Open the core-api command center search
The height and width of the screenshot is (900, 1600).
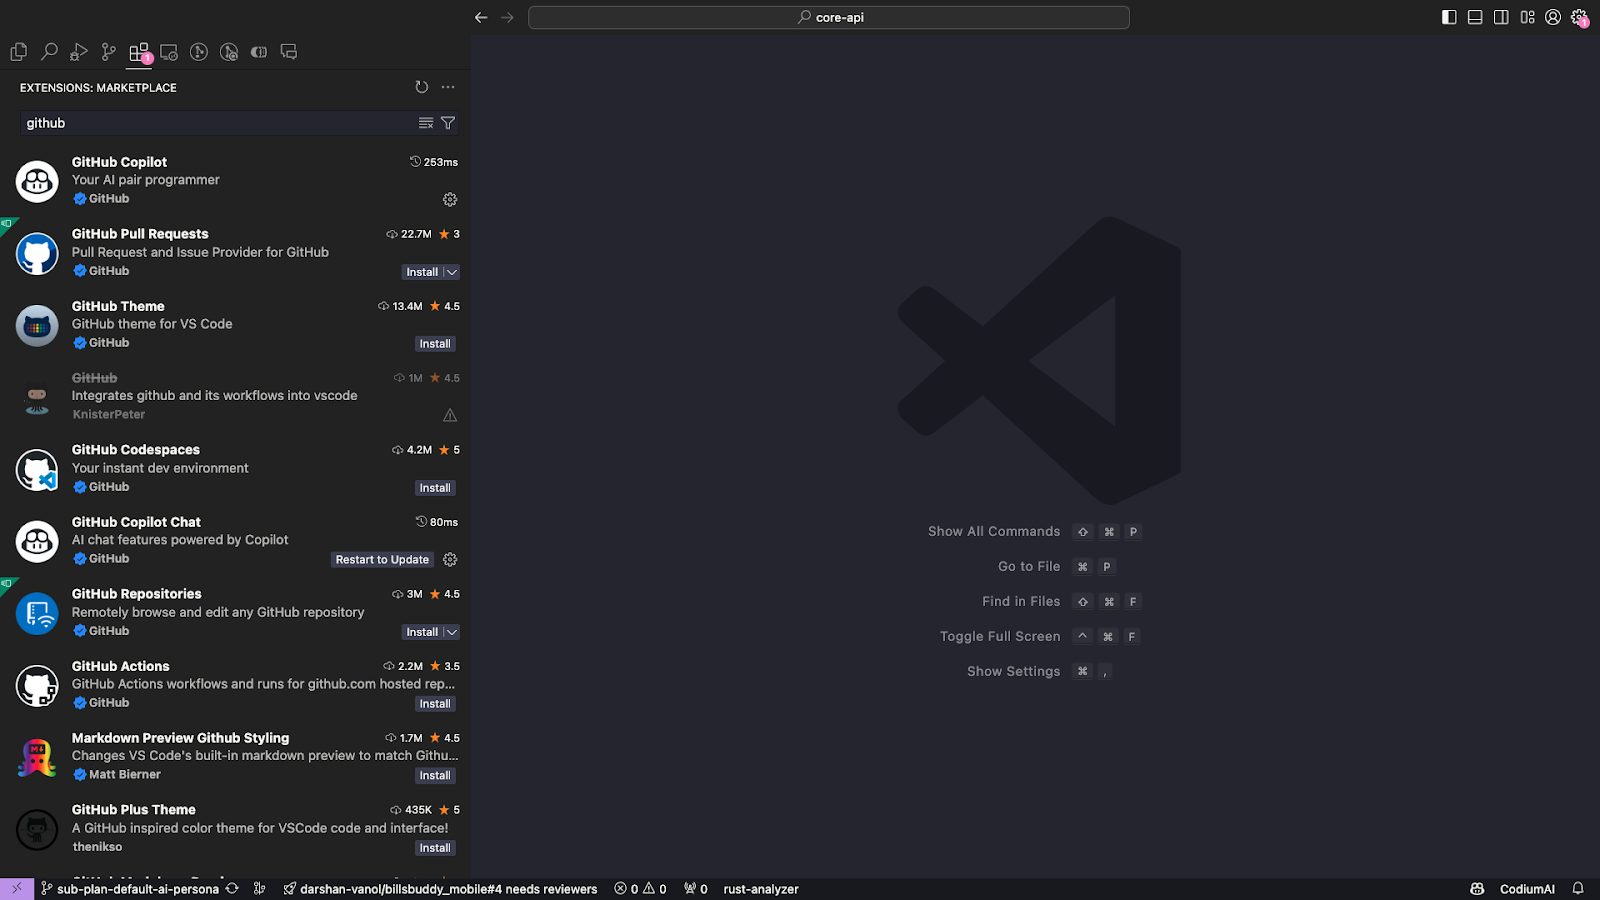click(829, 17)
